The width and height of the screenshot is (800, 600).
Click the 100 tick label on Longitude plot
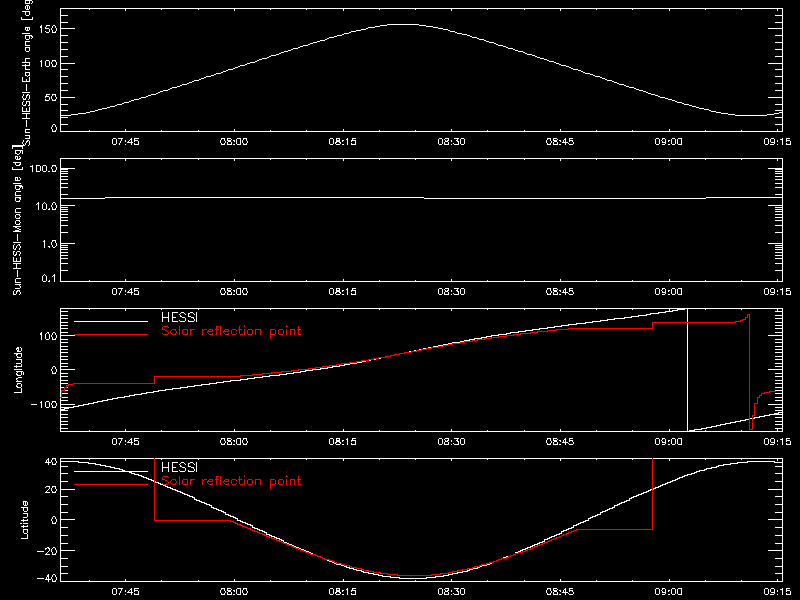(x=47, y=336)
